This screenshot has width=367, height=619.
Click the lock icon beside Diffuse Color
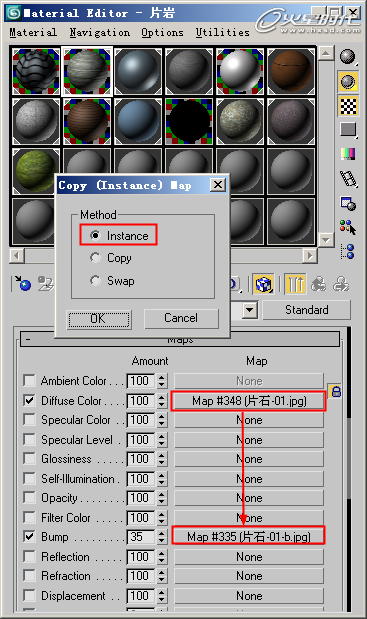336,391
